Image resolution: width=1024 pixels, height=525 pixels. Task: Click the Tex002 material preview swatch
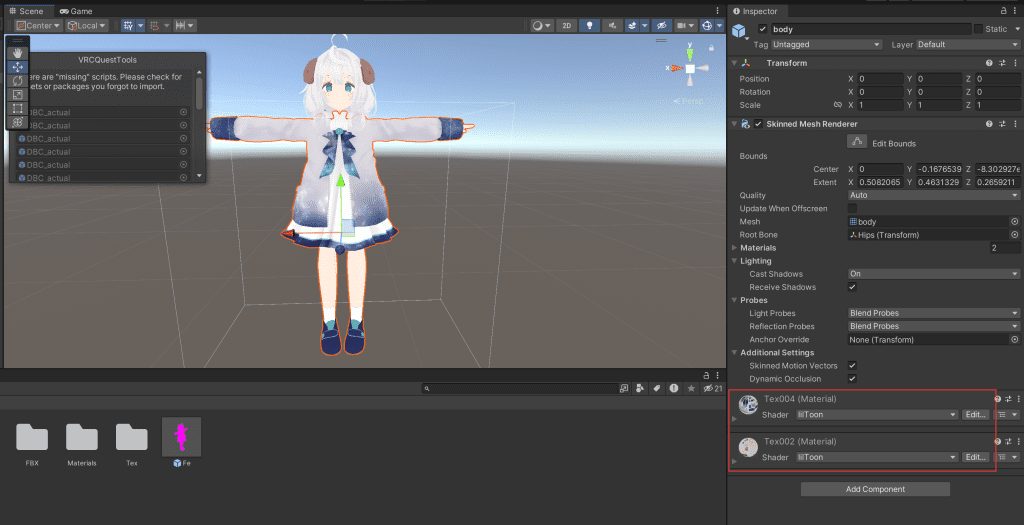tap(747, 447)
